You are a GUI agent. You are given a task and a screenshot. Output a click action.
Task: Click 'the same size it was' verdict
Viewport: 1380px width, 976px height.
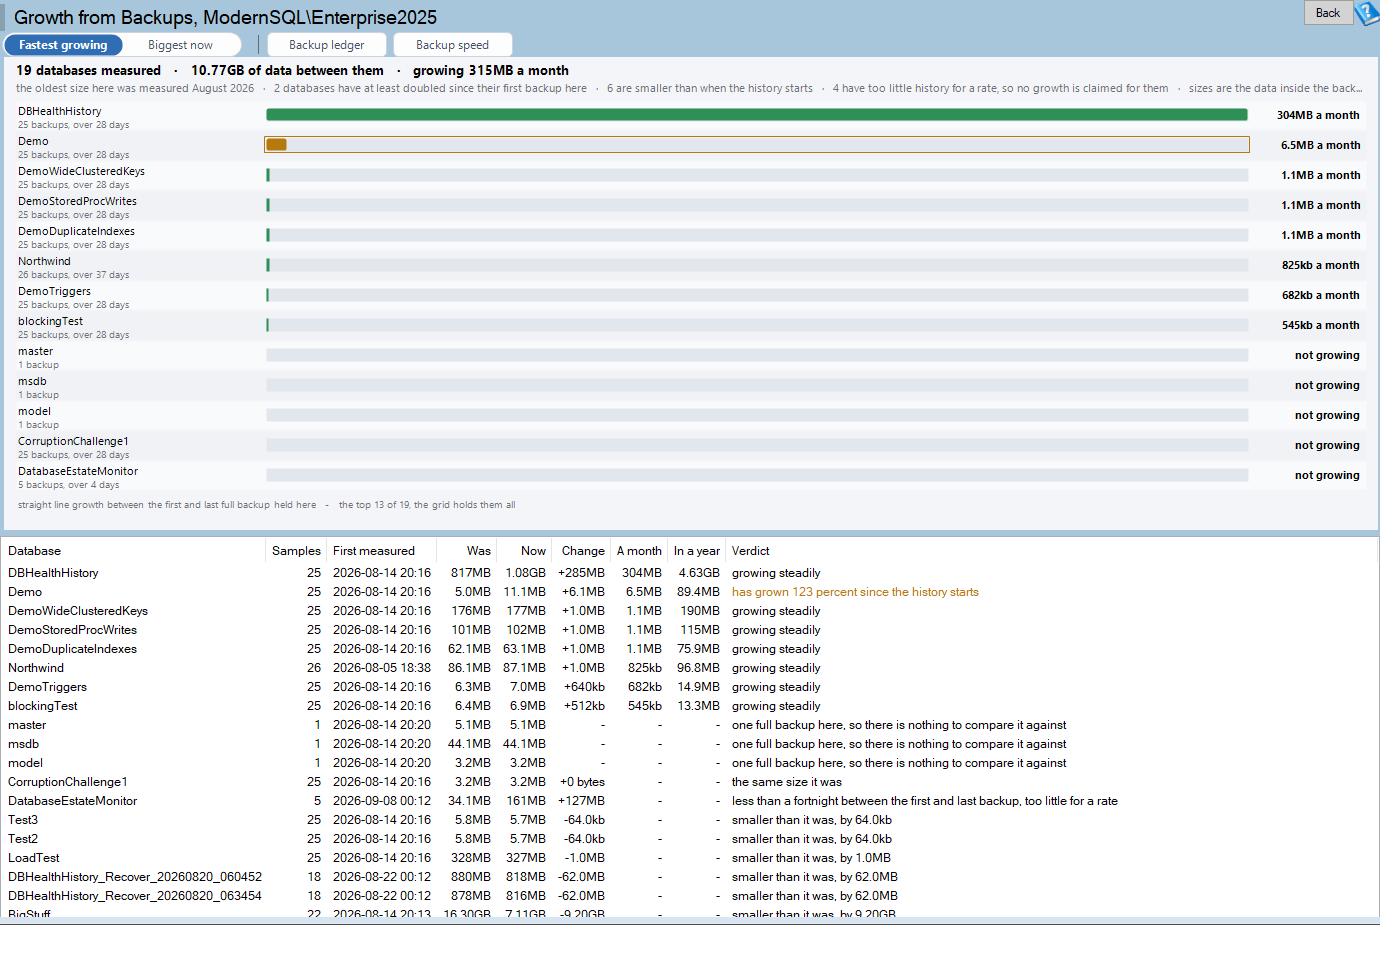[787, 782]
